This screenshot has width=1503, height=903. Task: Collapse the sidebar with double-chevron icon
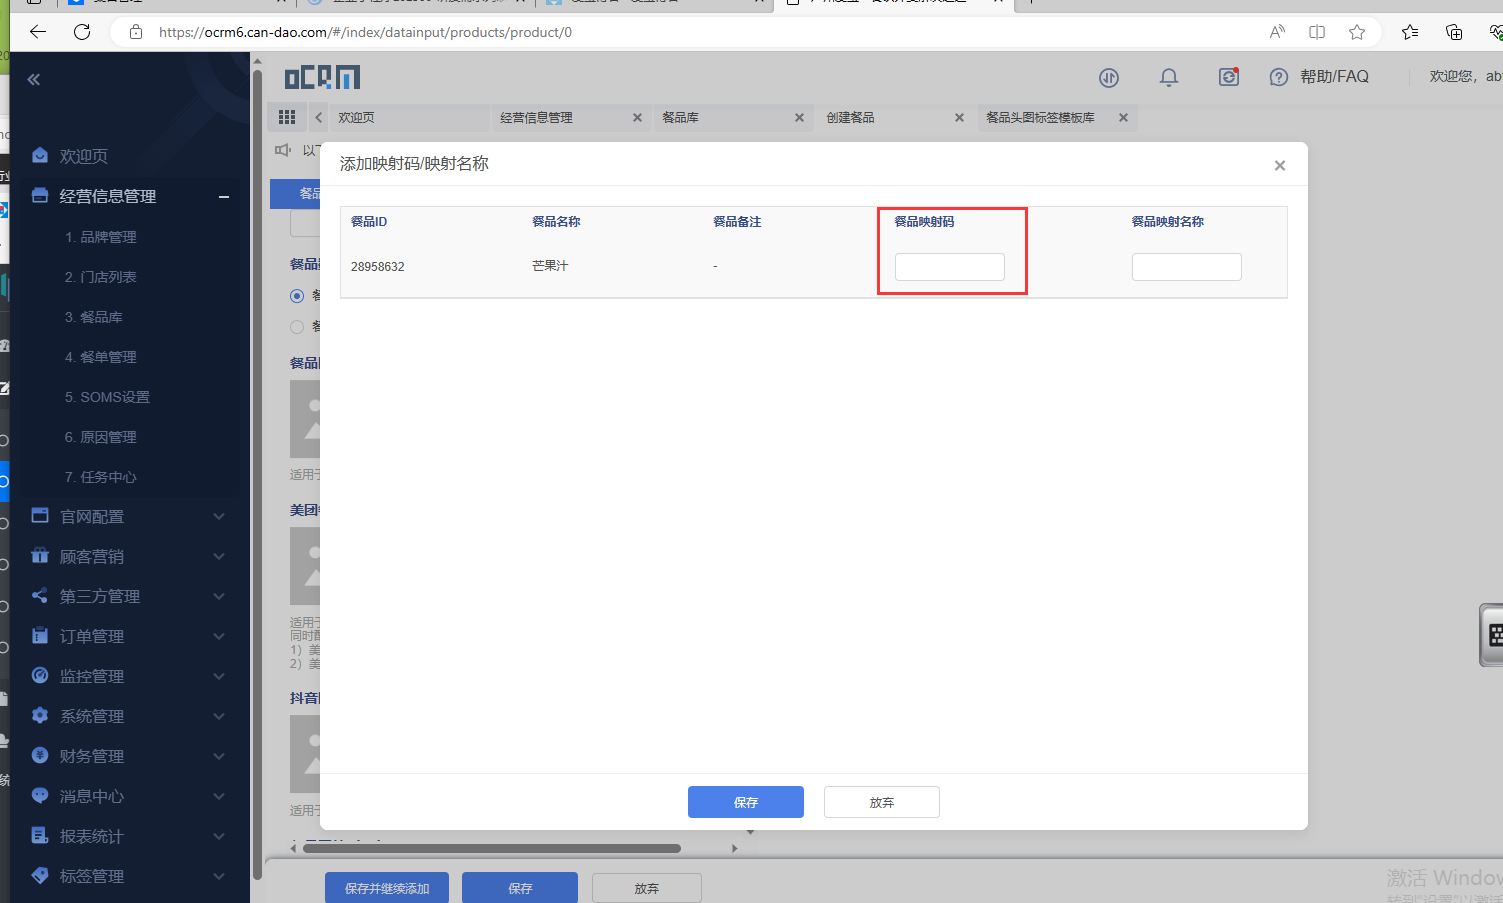tap(33, 79)
